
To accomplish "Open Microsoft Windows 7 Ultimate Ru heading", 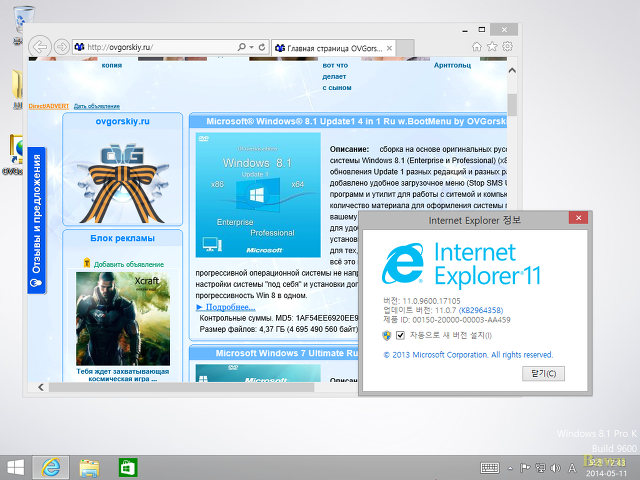I will click(287, 353).
